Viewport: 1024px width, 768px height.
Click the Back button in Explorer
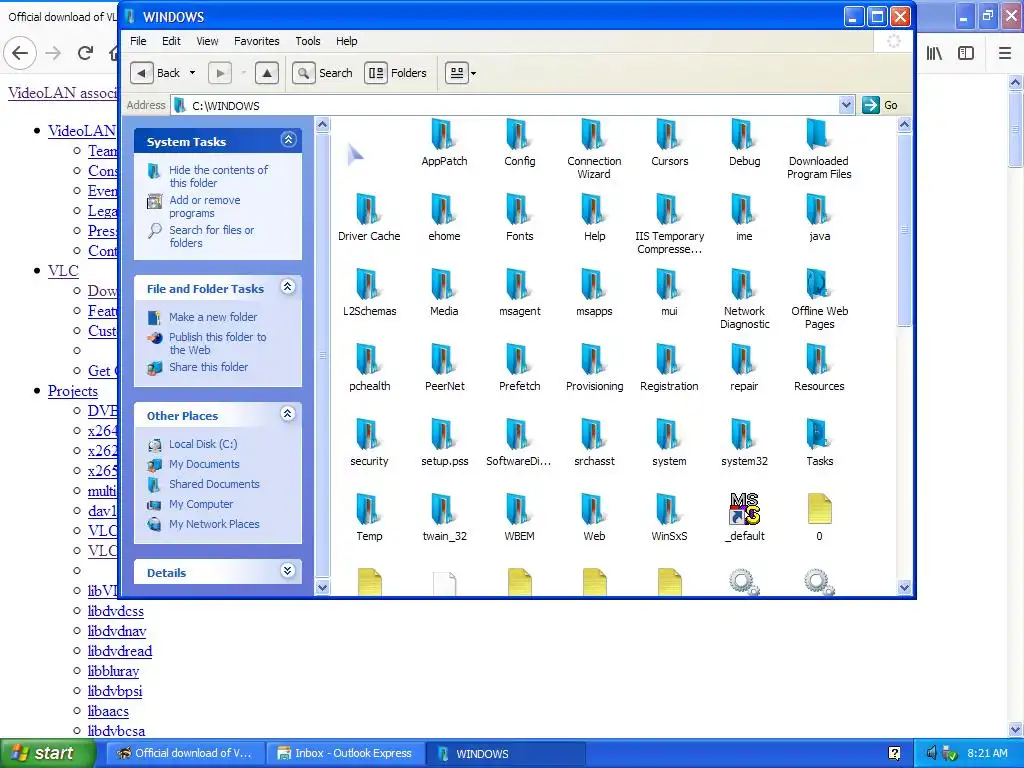pos(155,73)
